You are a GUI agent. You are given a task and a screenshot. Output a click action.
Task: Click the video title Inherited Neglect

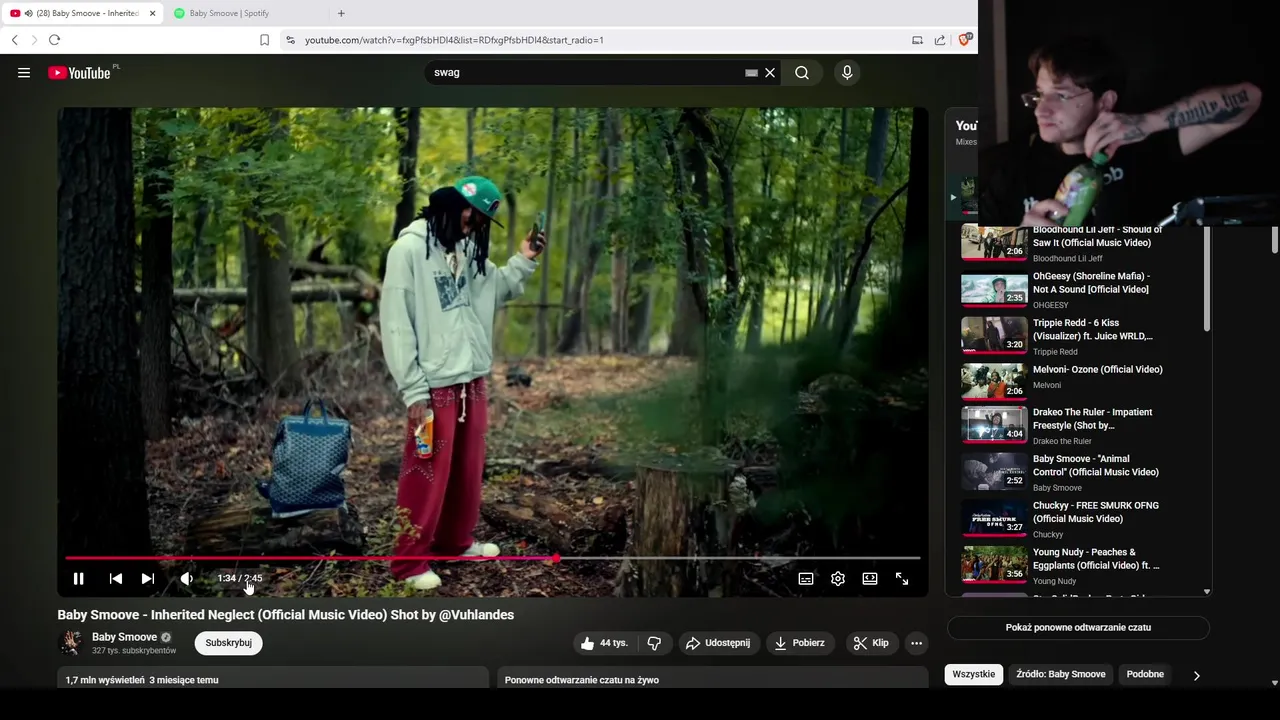coord(285,615)
